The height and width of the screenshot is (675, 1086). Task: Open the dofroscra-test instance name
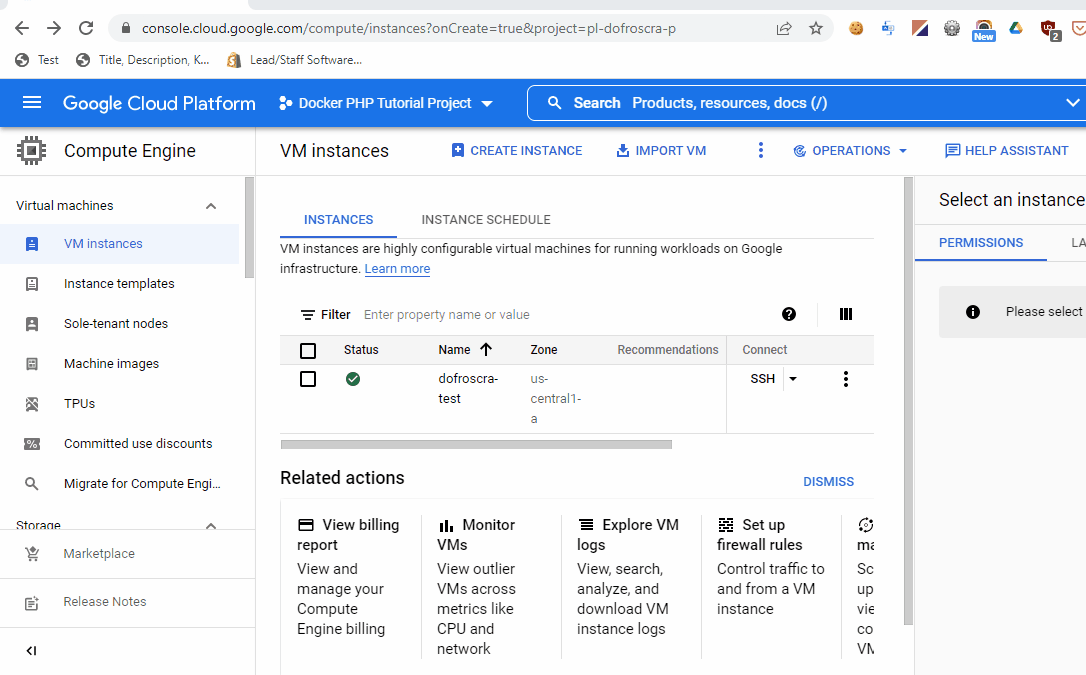click(468, 389)
